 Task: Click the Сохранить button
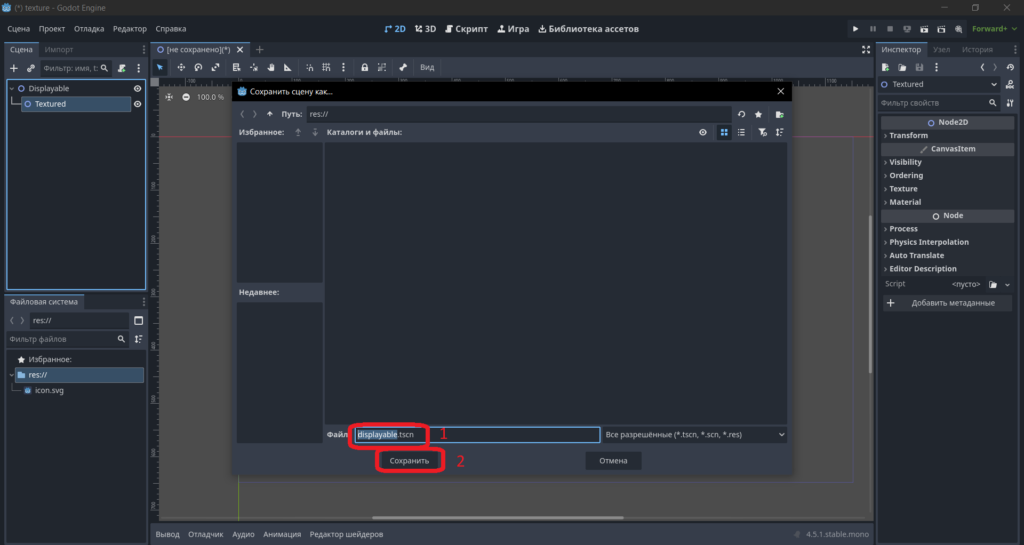[409, 461]
